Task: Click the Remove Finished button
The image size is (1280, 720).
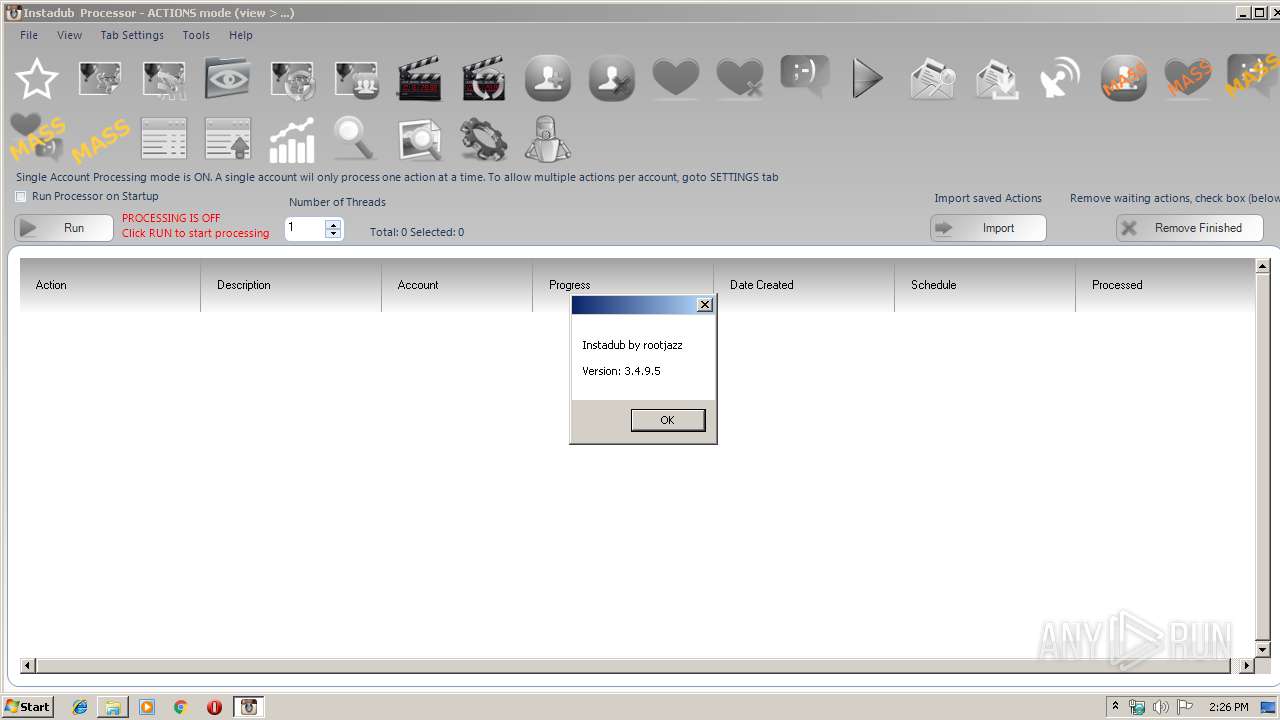Action: tap(1189, 228)
